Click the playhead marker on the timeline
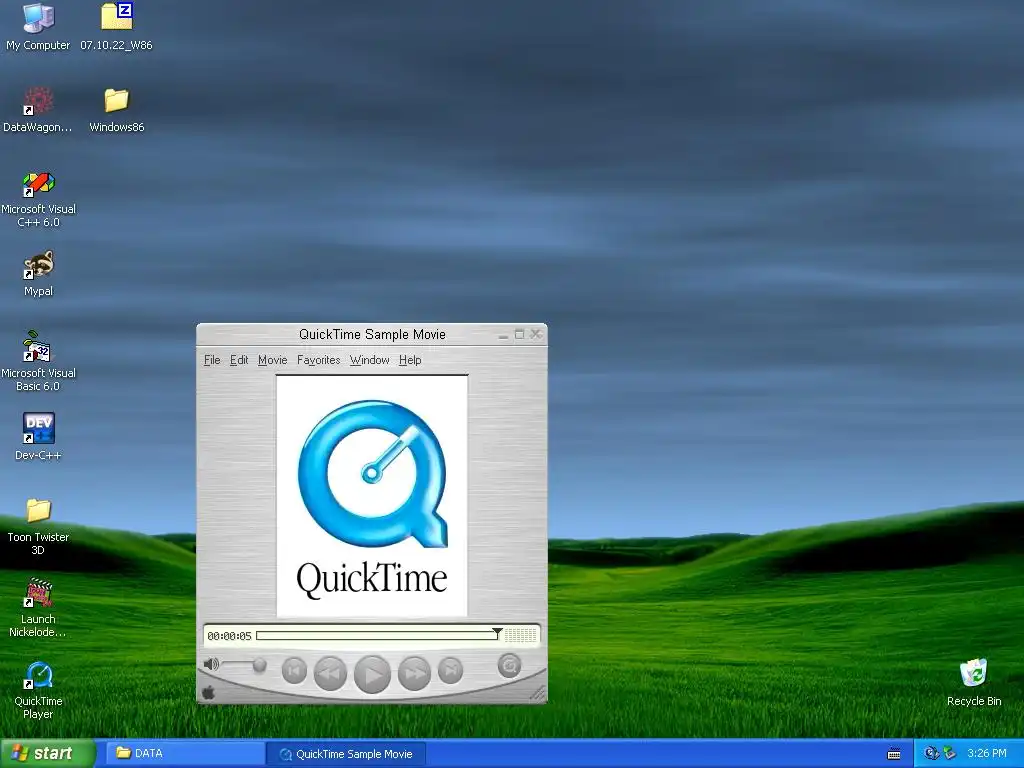This screenshot has width=1024, height=768. tap(498, 633)
